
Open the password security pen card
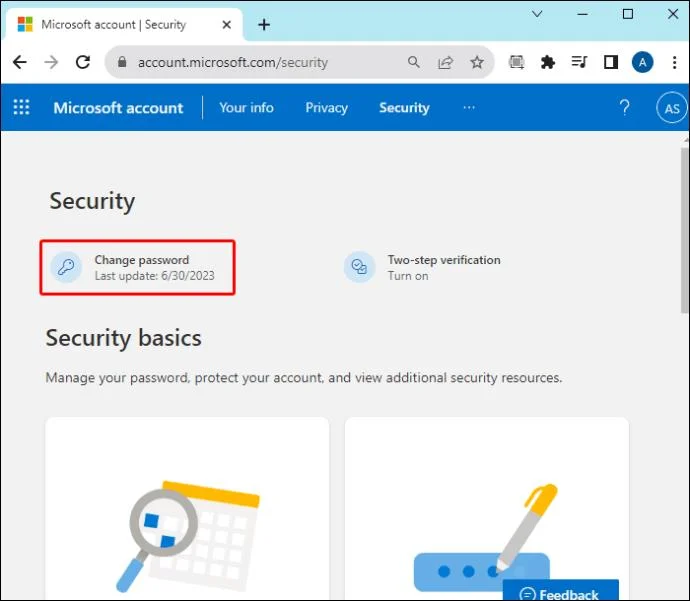pos(487,508)
